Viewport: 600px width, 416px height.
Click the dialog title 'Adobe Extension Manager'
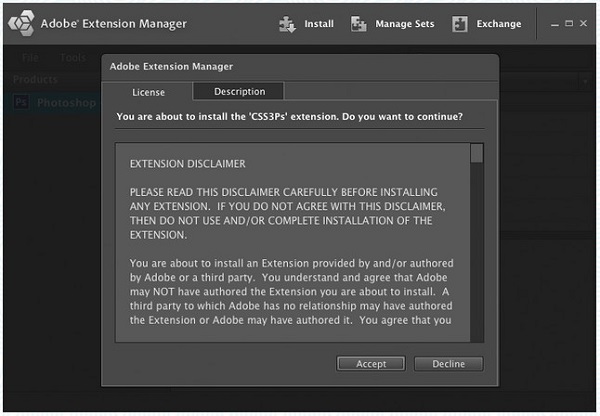(x=171, y=67)
